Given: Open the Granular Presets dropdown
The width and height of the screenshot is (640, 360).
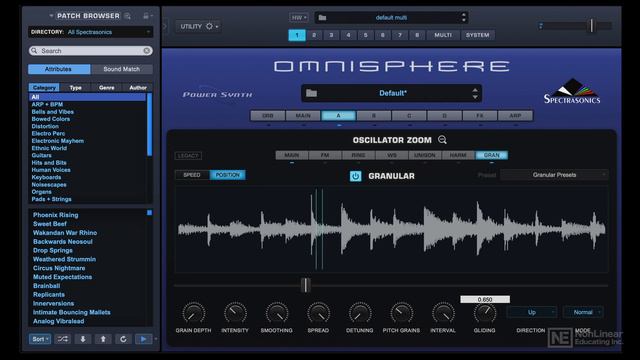Looking at the screenshot, I should coord(554,175).
